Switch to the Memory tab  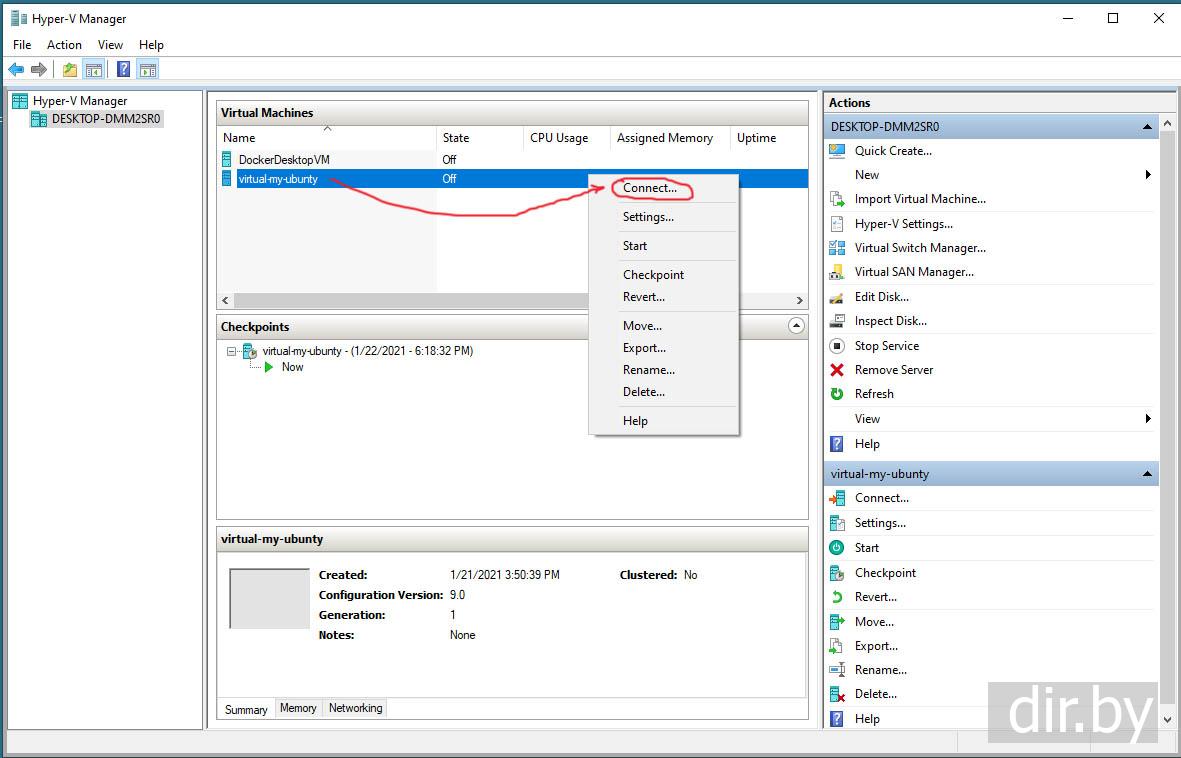point(298,708)
